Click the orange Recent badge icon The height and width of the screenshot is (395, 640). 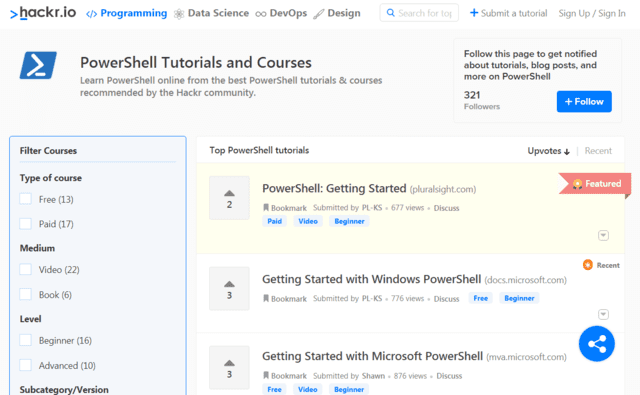(588, 265)
